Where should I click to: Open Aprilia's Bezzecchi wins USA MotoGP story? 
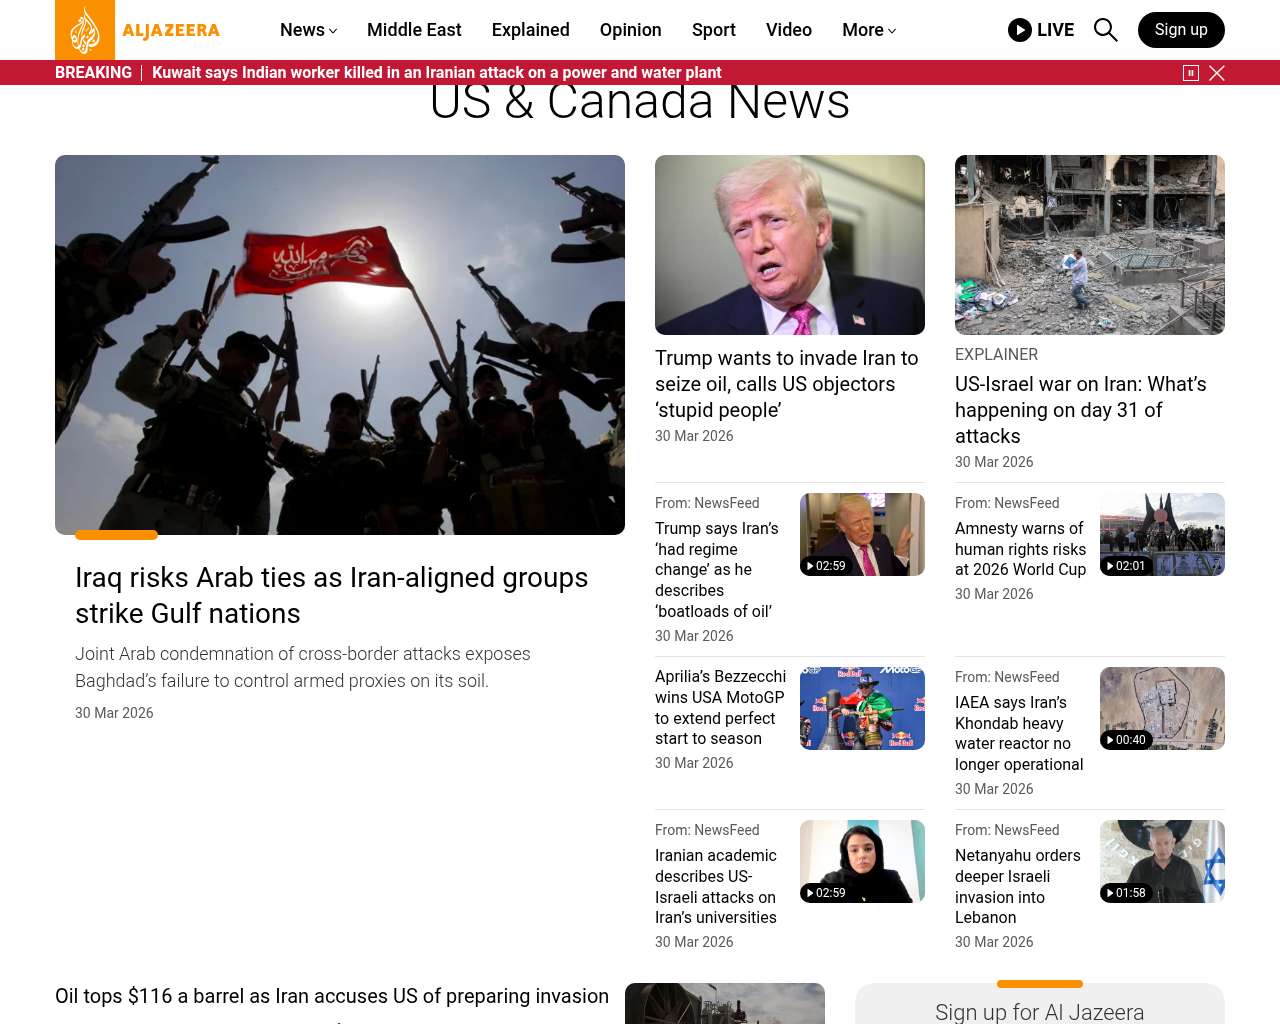(720, 708)
